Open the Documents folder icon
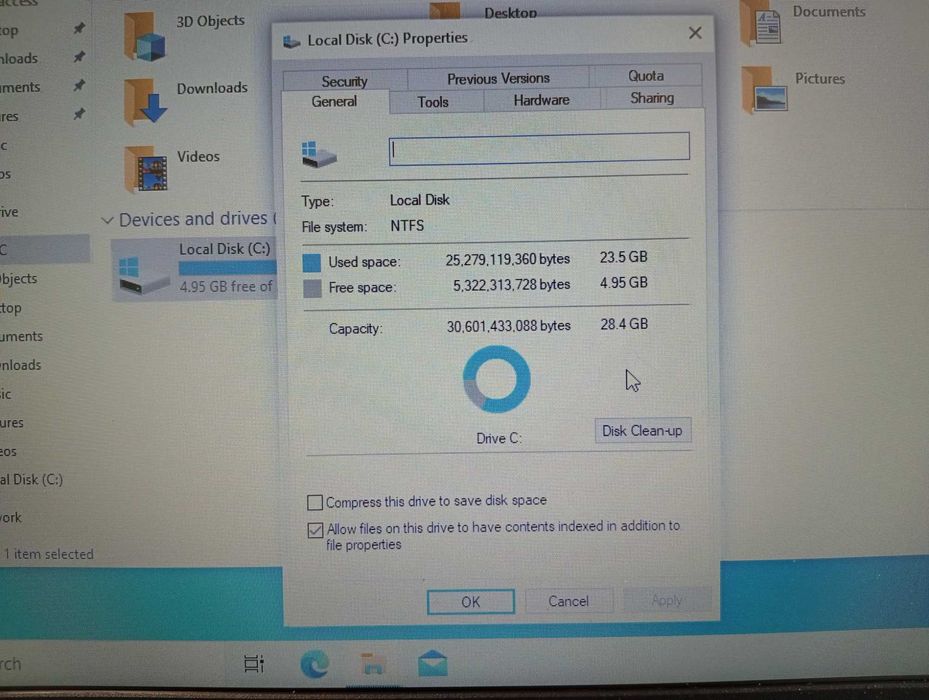 tap(762, 24)
